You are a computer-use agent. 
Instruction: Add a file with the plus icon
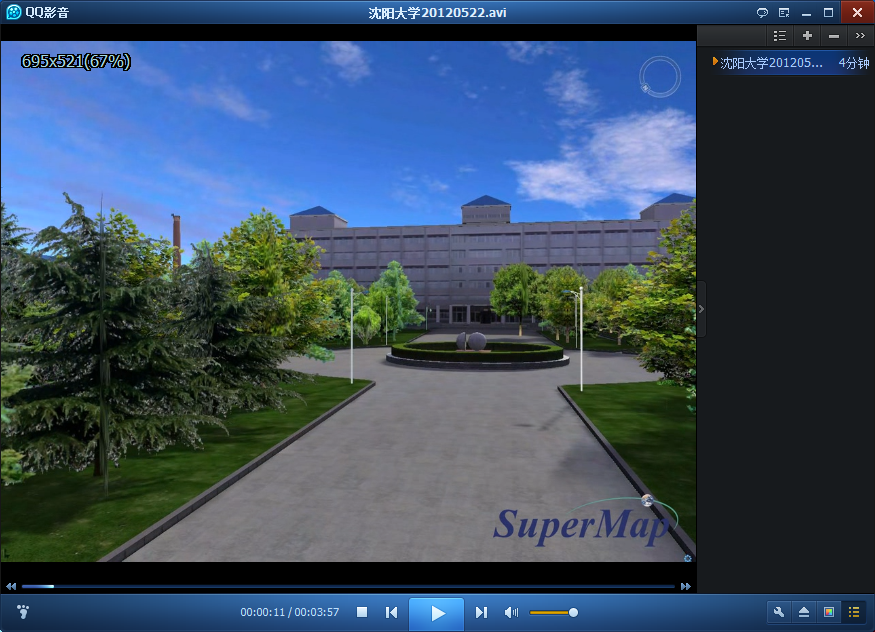807,36
